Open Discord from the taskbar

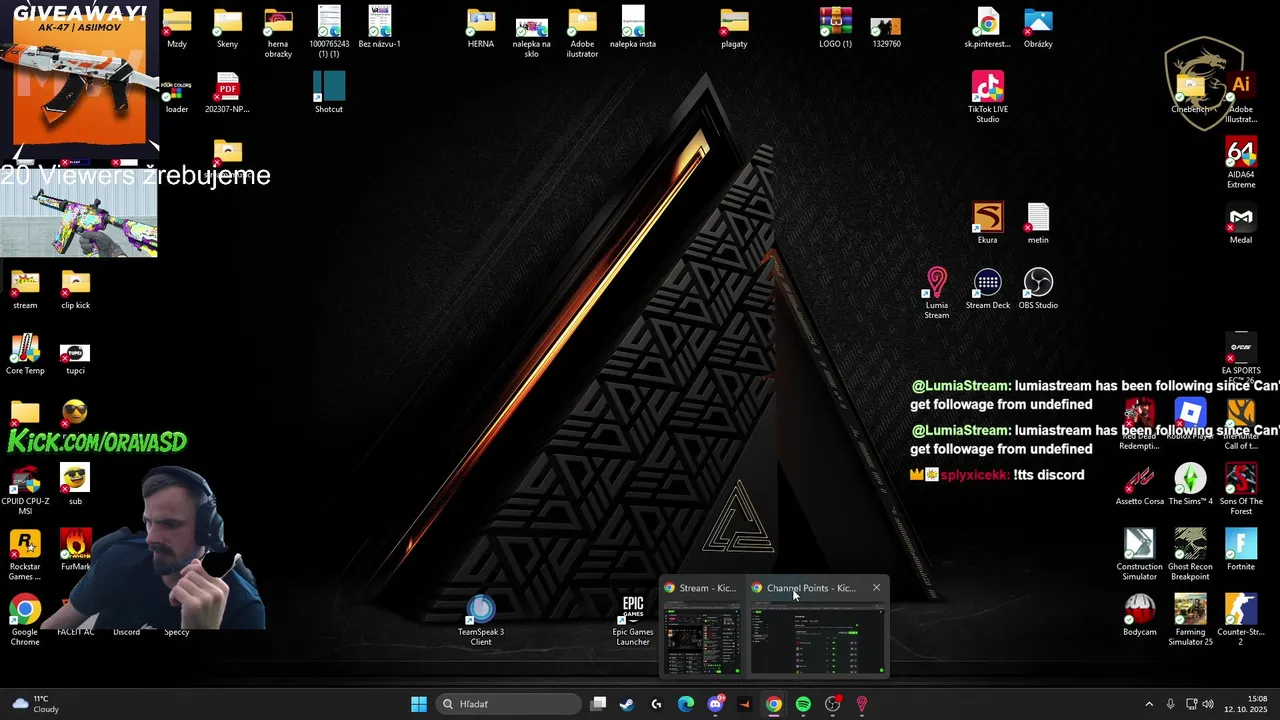(x=715, y=704)
